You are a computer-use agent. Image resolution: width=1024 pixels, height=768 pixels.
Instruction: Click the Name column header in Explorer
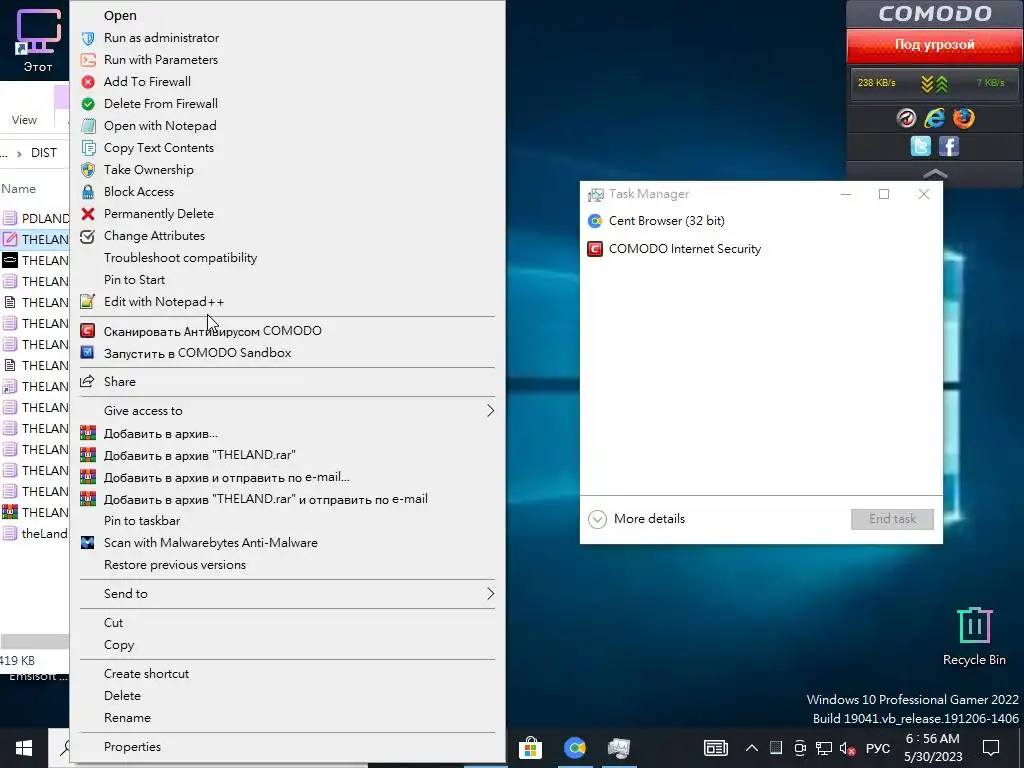click(x=18, y=189)
